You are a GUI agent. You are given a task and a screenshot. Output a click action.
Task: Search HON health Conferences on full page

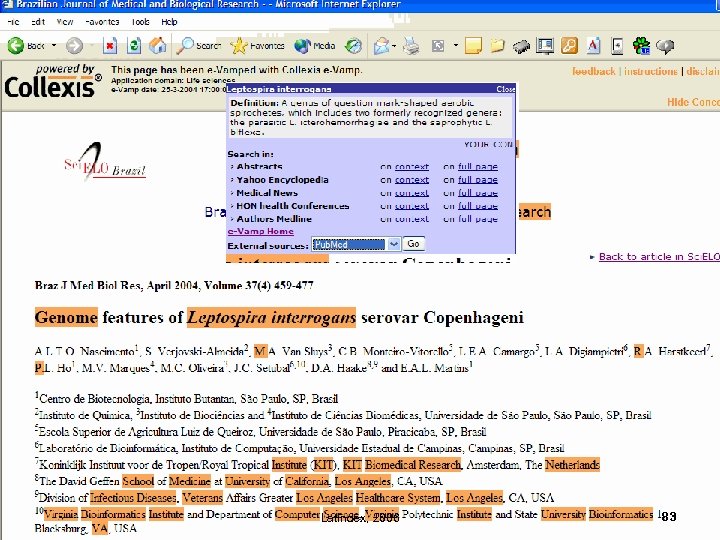[478, 206]
